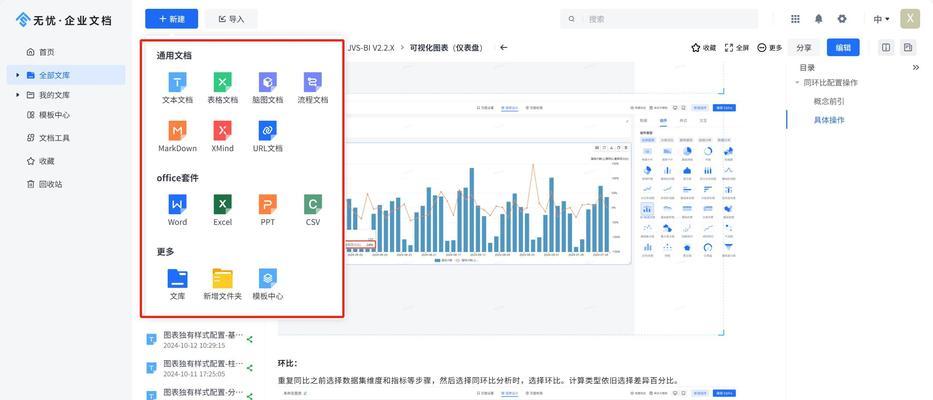Viewport: 933px width, 400px height.
Task: Choose the 脑图文档 mind map icon
Action: [x=267, y=83]
